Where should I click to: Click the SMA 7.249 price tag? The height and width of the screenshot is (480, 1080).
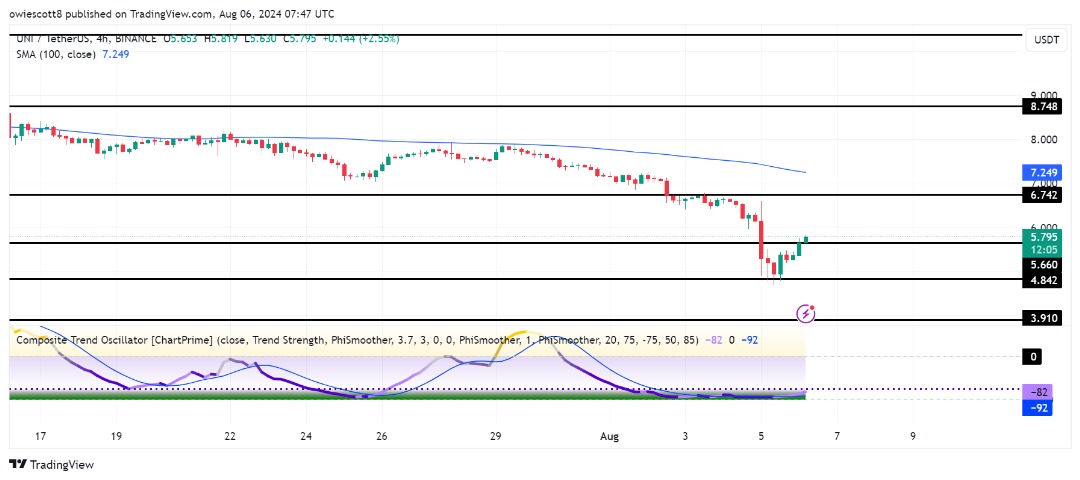coord(1041,171)
